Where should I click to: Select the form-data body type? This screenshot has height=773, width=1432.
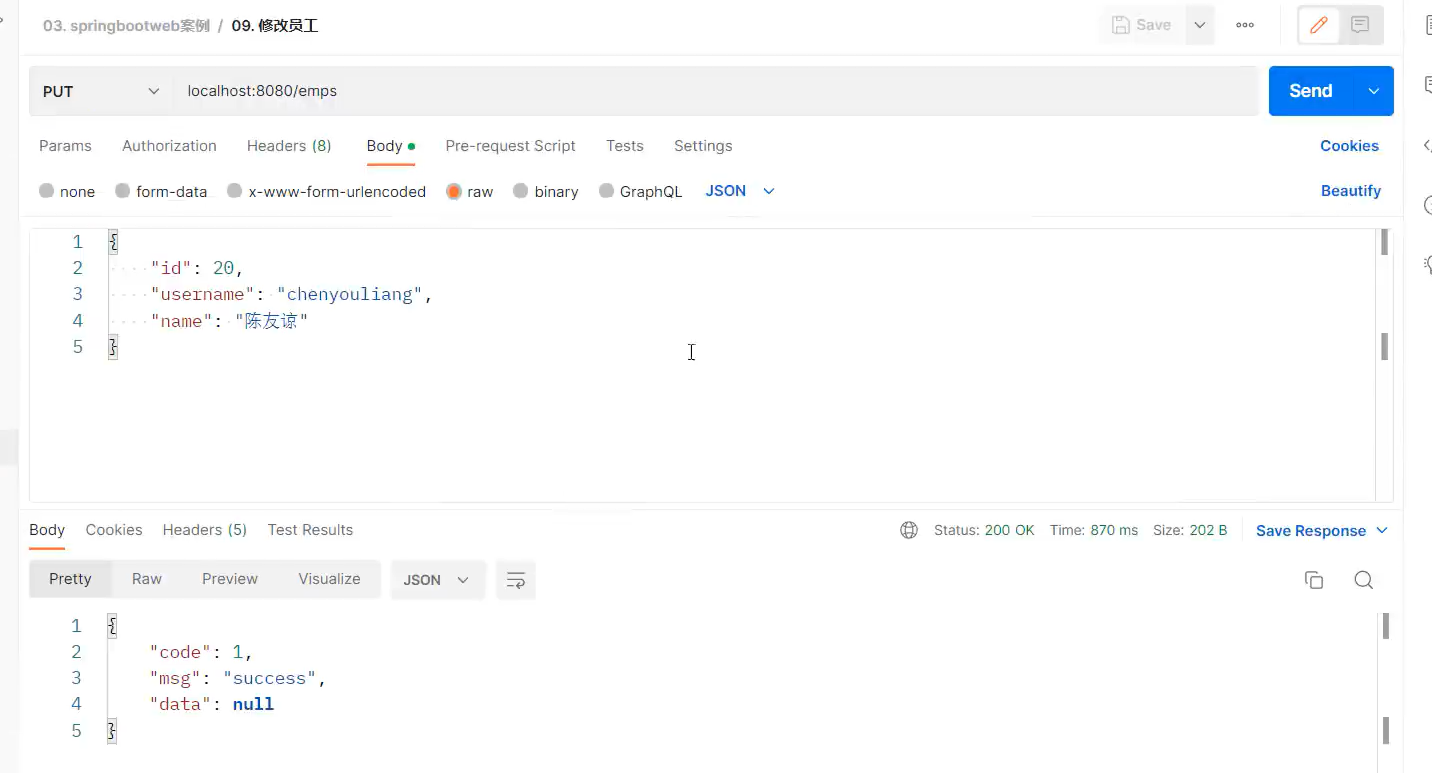click(161, 191)
